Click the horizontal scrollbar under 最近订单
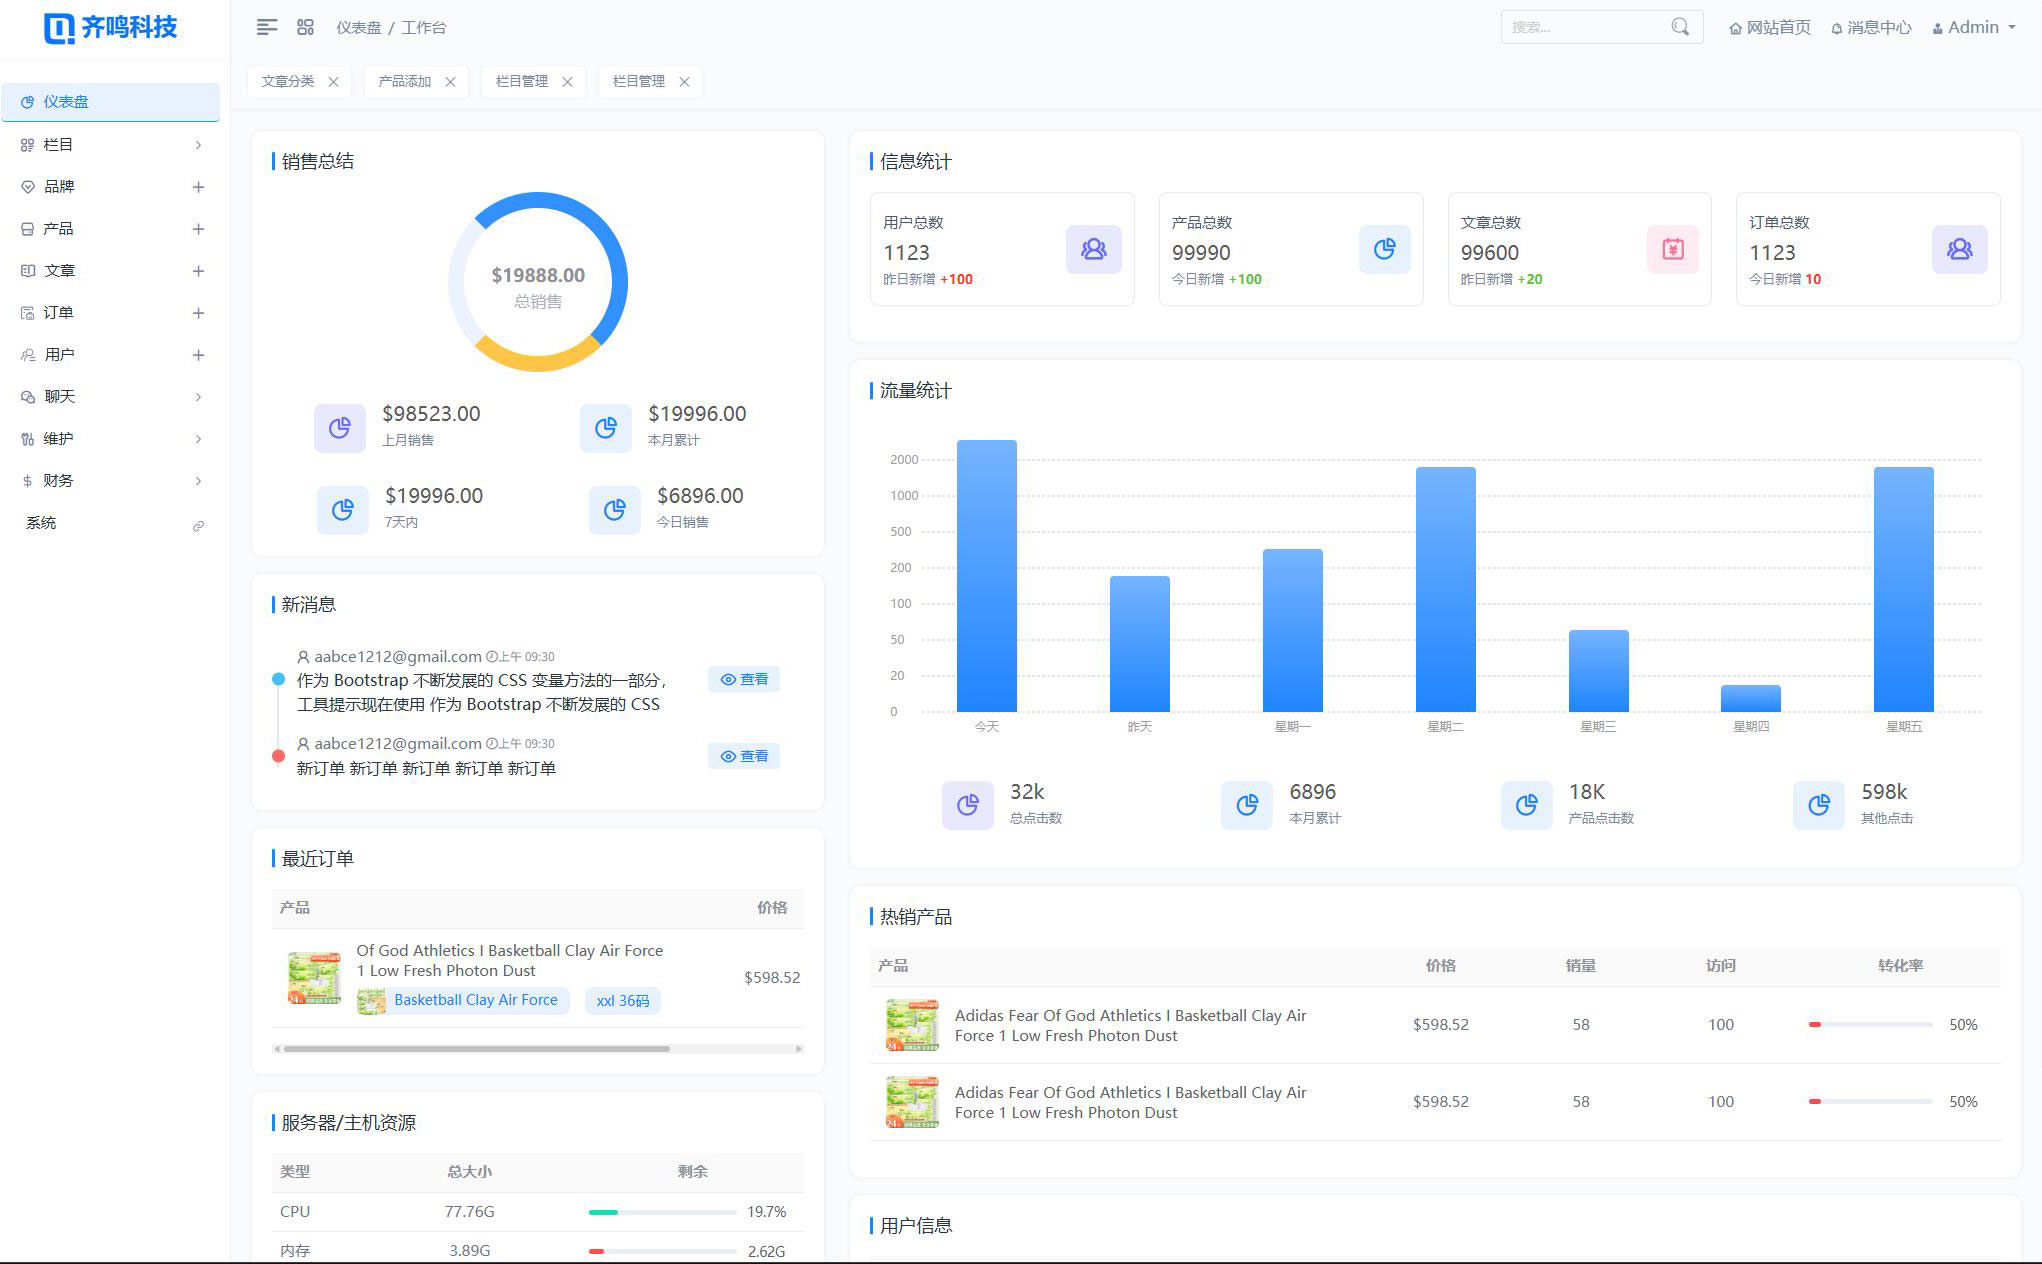Viewport: 2042px width, 1264px height. 477,1049
